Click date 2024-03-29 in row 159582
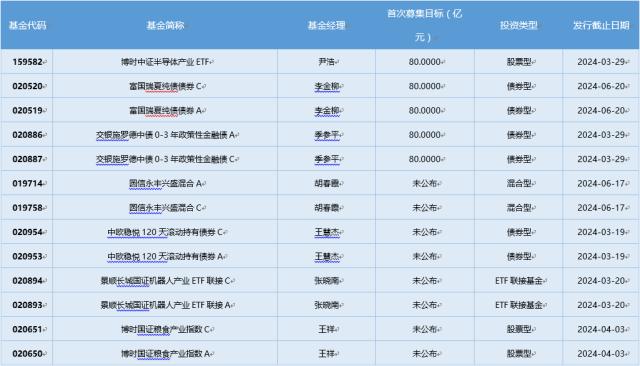Image resolution: width=640 pixels, height=366 pixels. tap(601, 62)
